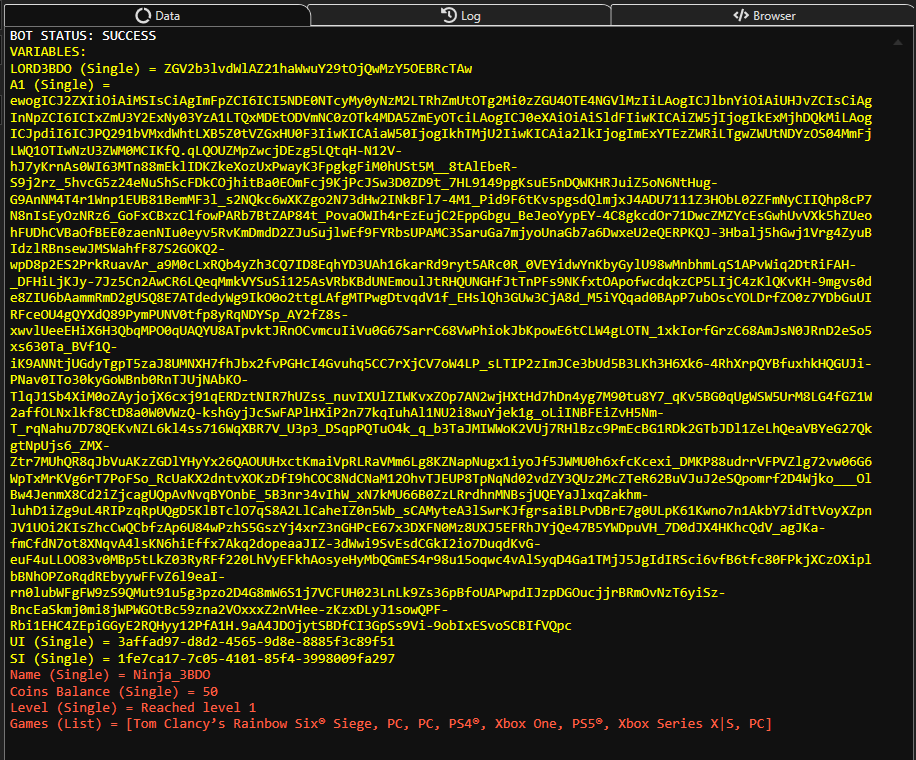Switch to the Data tab
This screenshot has height=760, width=916.
click(x=157, y=15)
